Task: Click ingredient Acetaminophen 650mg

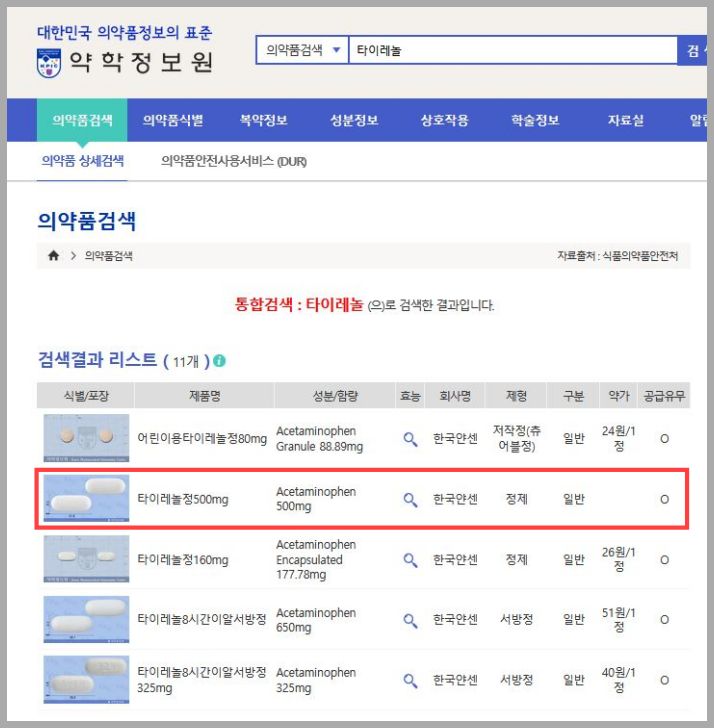Action: pyautogui.click(x=316, y=620)
